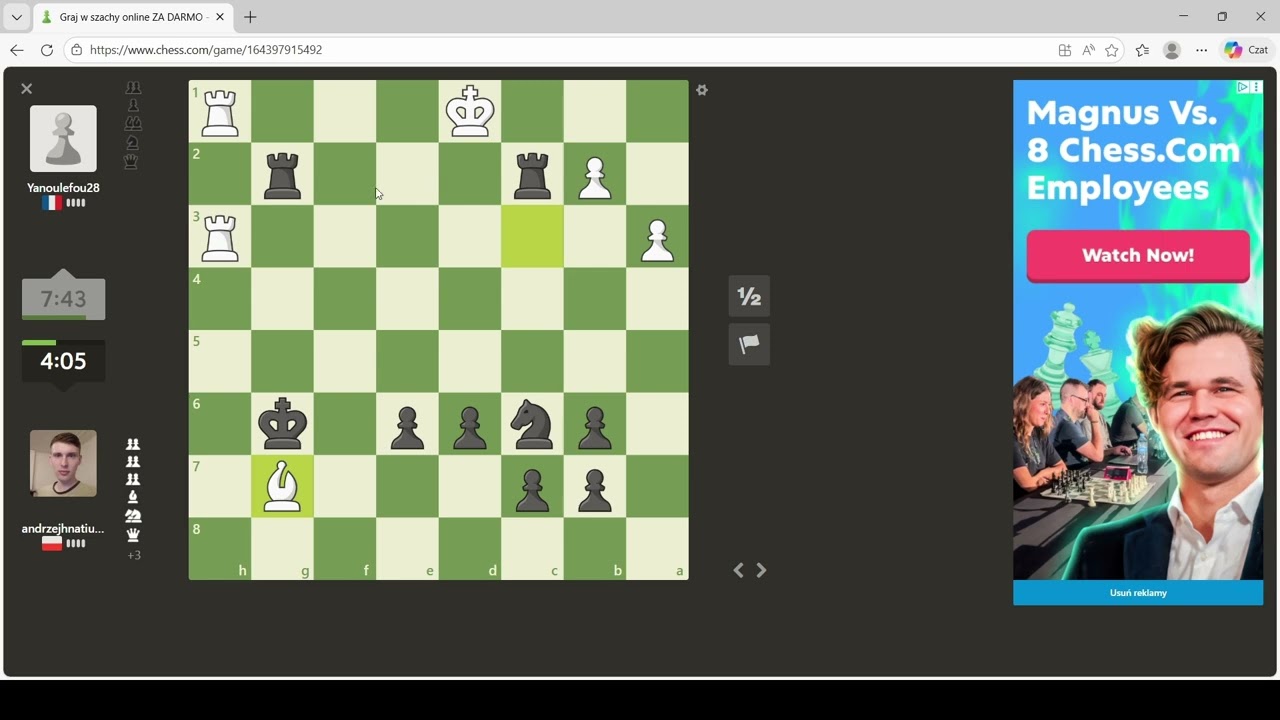This screenshot has height=720, width=1280.
Task: Resign using the flag button
Action: point(749,344)
